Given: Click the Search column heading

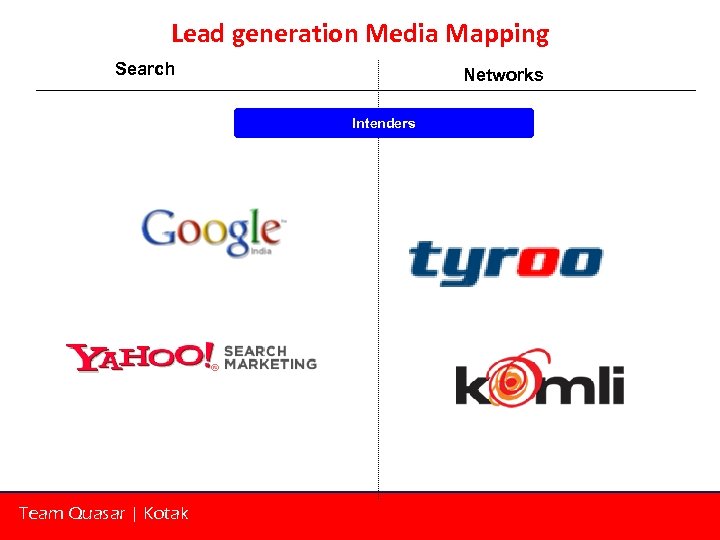Looking at the screenshot, I should [x=145, y=69].
